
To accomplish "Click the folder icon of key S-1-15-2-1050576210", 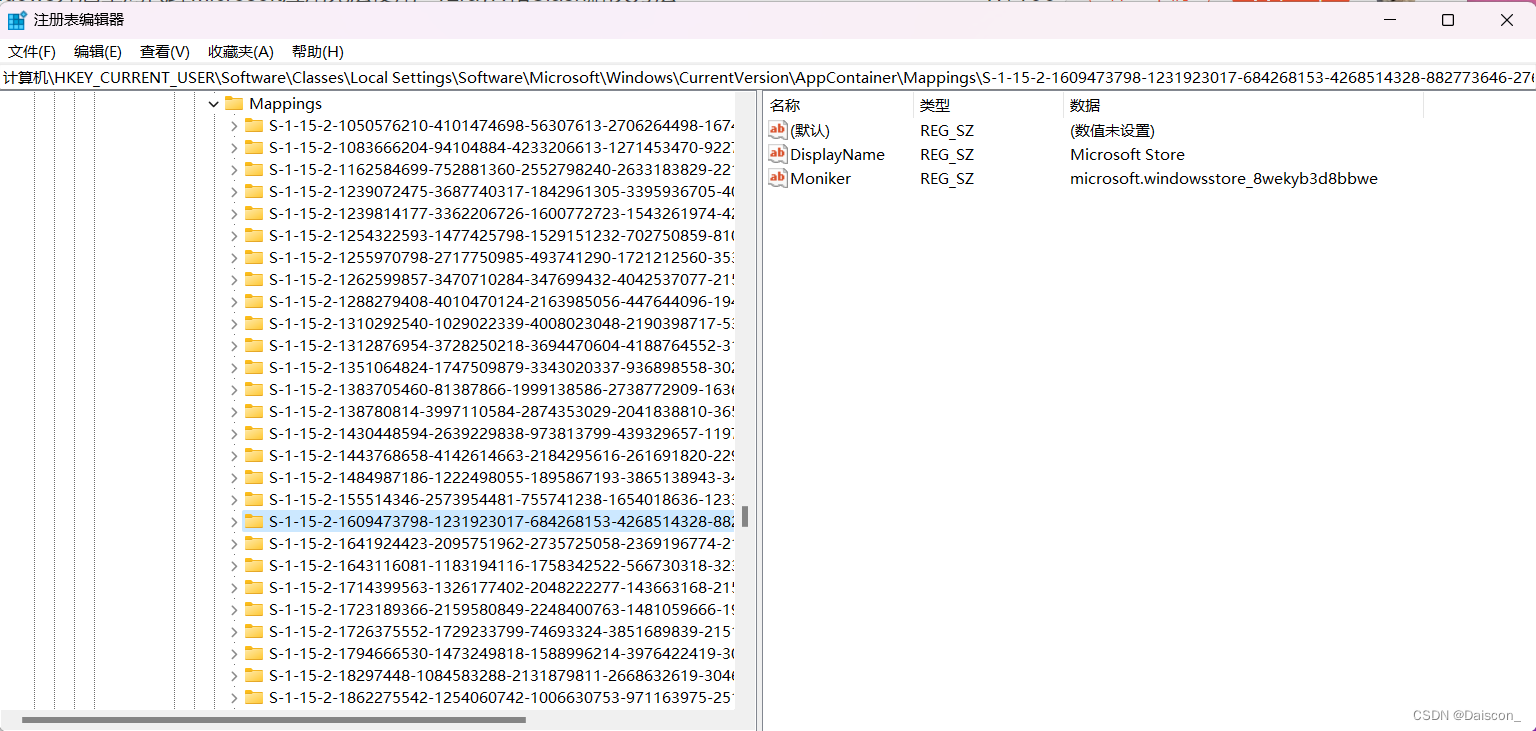I will 252,125.
